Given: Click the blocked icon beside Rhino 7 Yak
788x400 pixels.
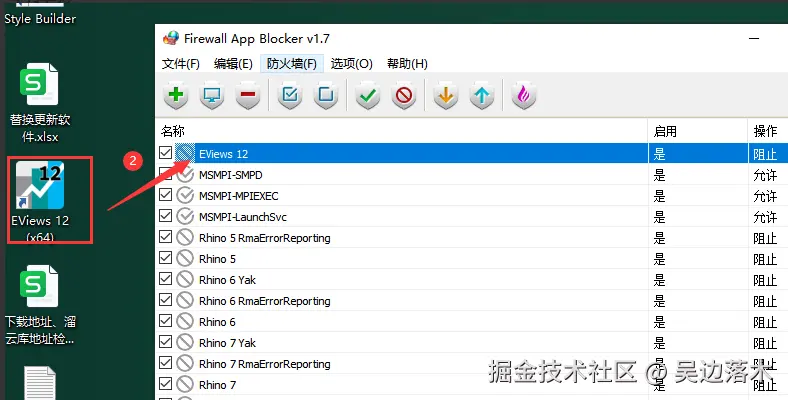Looking at the screenshot, I should tap(185, 343).
